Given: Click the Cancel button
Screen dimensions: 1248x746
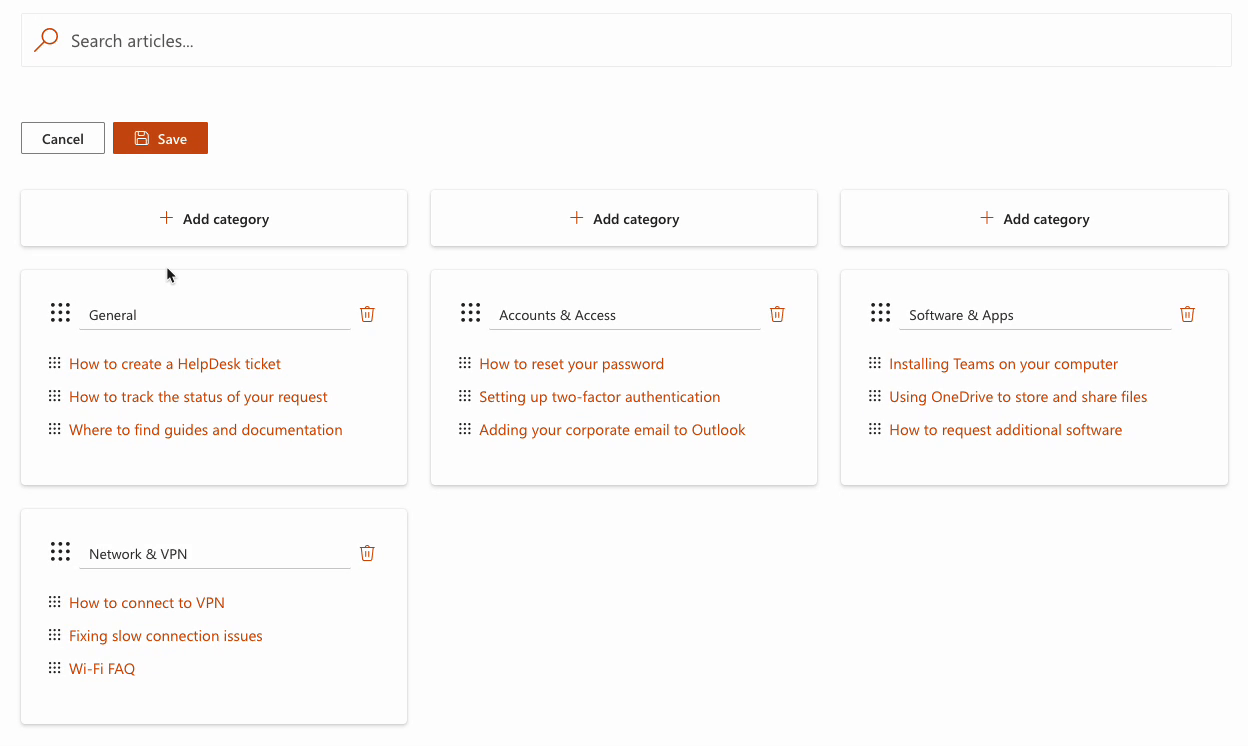Looking at the screenshot, I should [x=63, y=139].
